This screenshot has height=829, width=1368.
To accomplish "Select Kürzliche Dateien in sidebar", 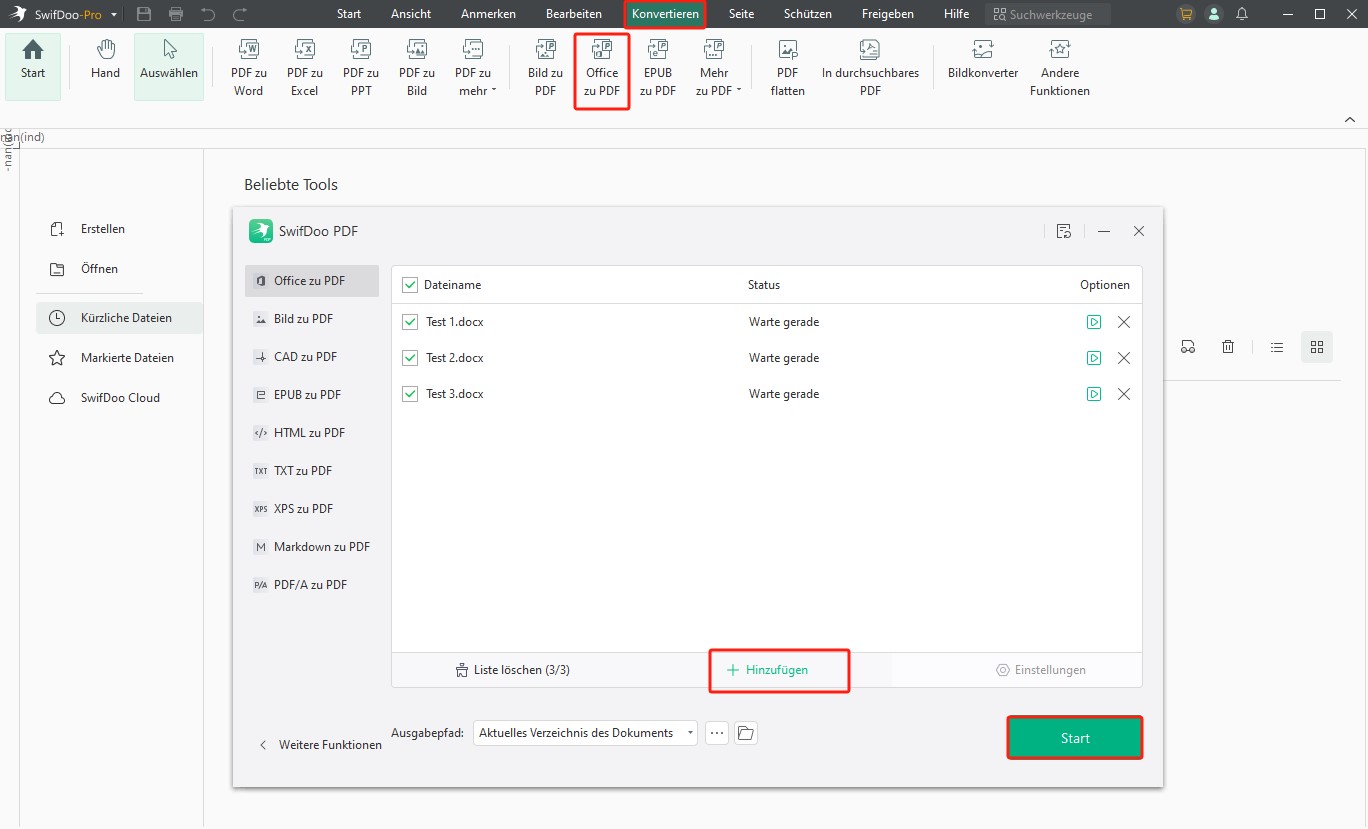I will [x=118, y=318].
